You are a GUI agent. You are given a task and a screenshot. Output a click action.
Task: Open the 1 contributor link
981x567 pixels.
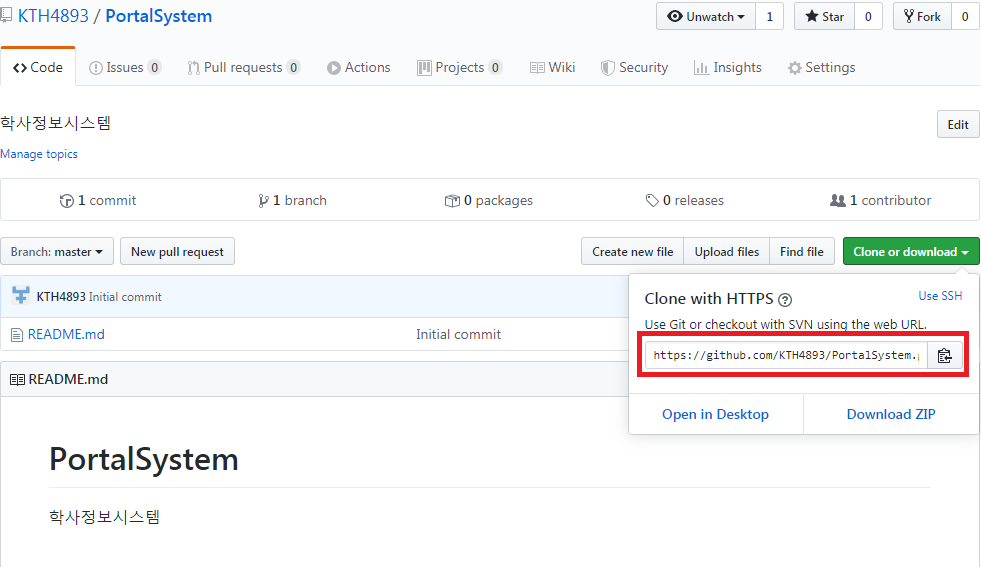[x=880, y=200]
